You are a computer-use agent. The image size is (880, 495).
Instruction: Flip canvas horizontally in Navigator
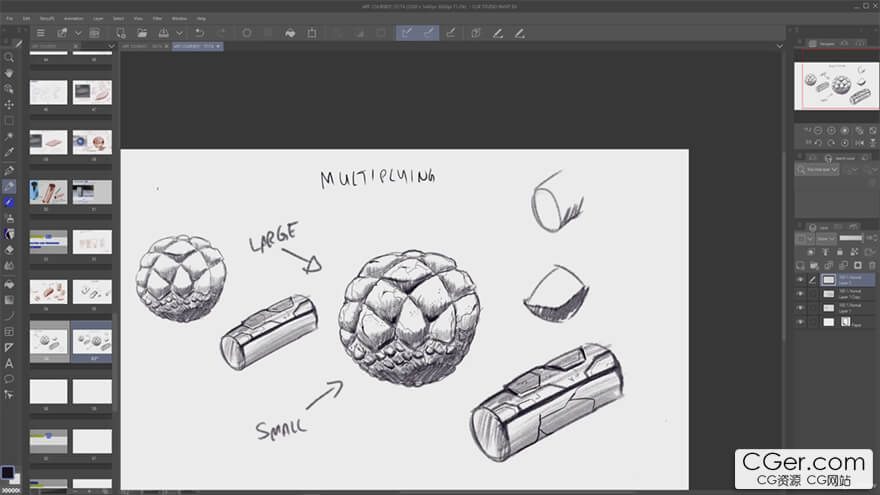[x=859, y=143]
